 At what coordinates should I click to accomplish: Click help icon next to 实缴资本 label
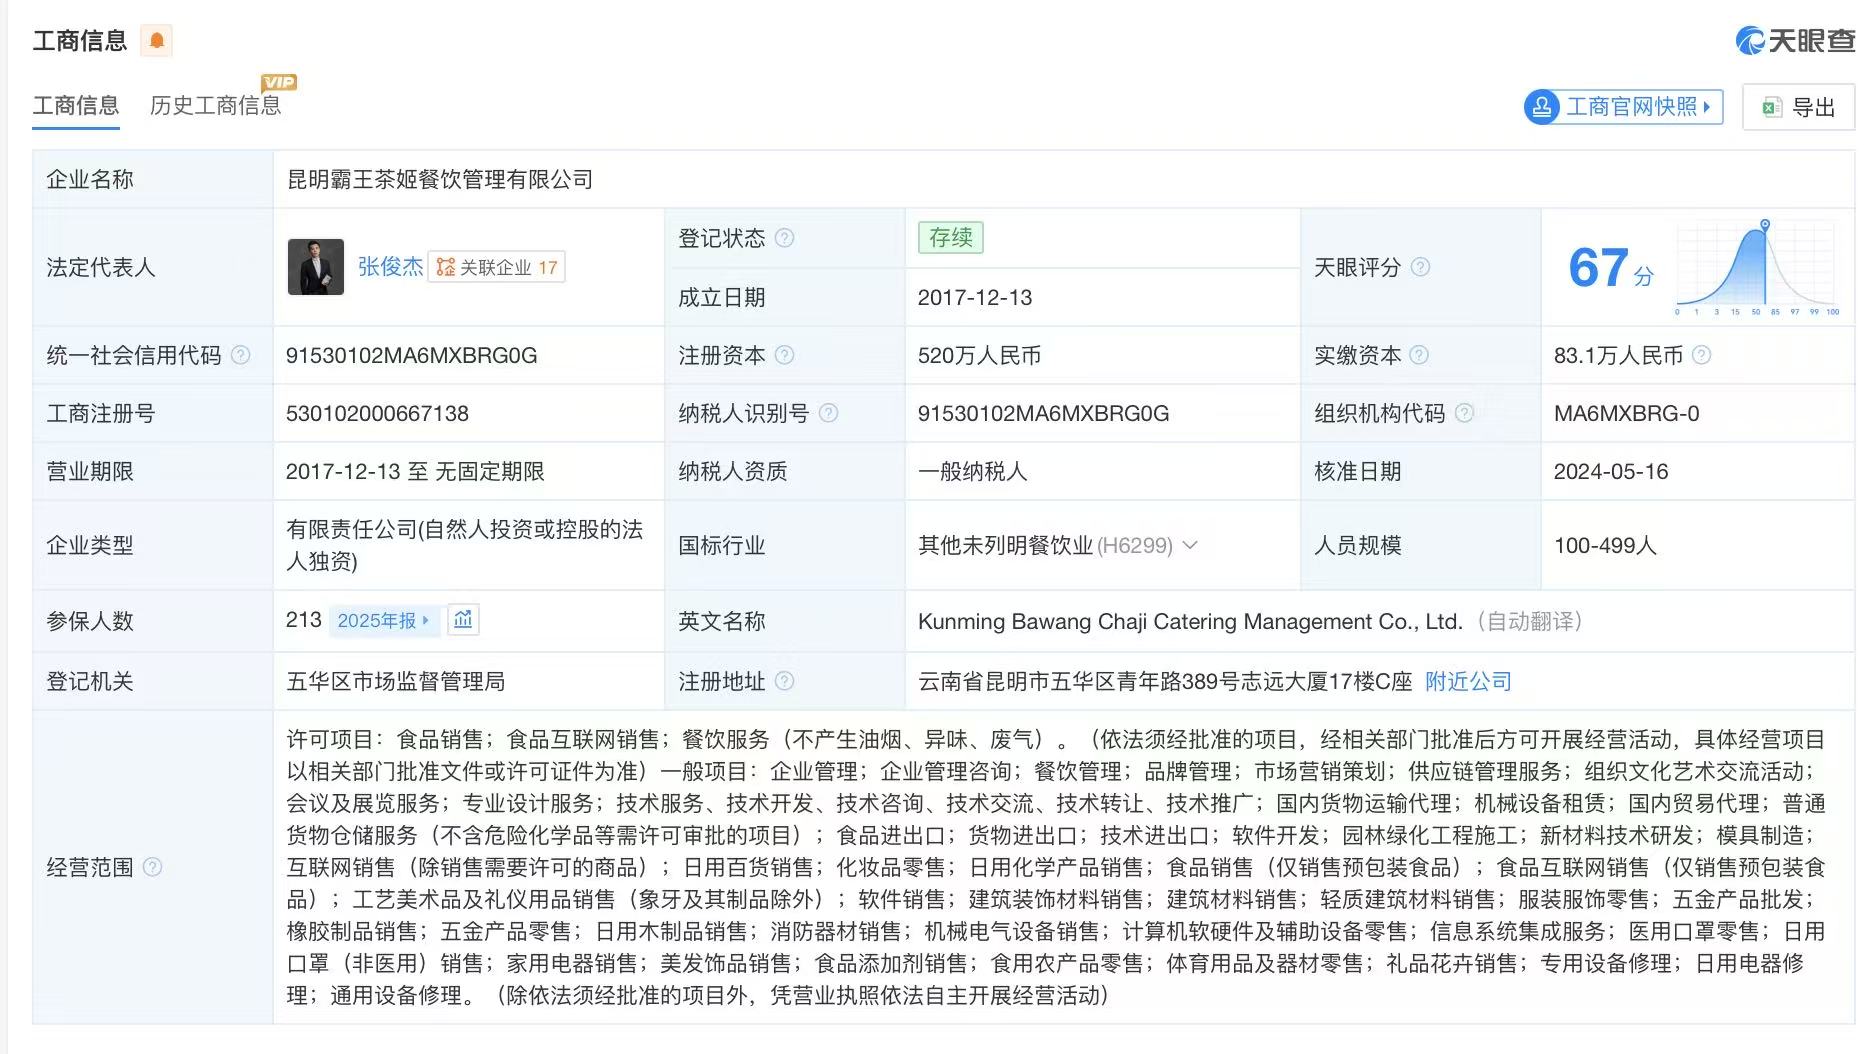point(1419,355)
